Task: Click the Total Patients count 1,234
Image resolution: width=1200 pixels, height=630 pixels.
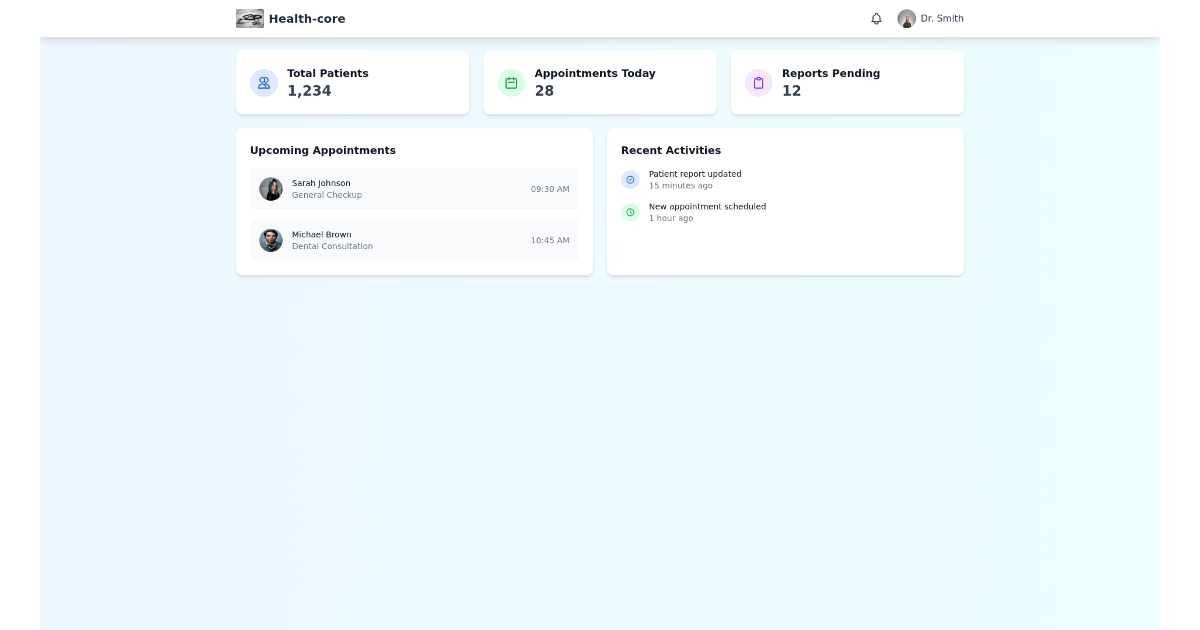Action: tap(308, 91)
